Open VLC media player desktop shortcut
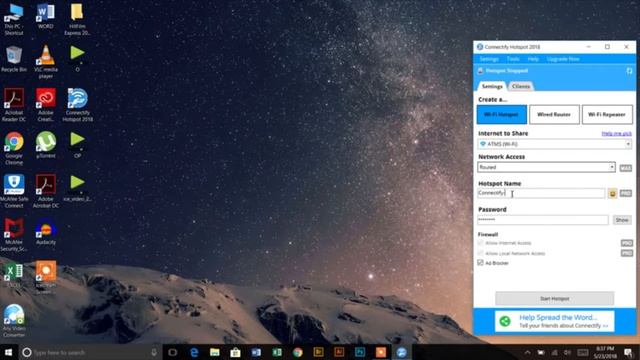 coord(45,62)
